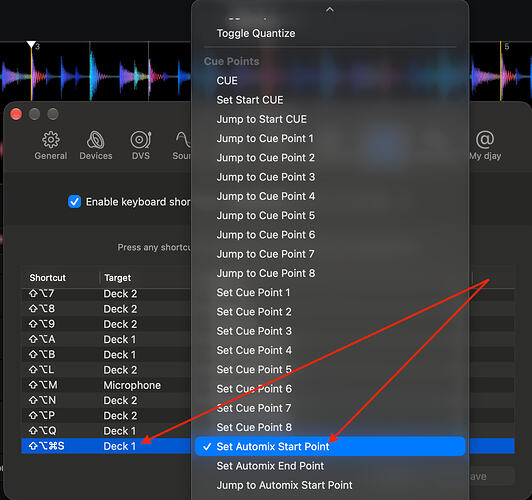Select the ⇧⌥L Deck 2 shortcut row
Image resolution: width=532 pixels, height=500 pixels.
106,370
